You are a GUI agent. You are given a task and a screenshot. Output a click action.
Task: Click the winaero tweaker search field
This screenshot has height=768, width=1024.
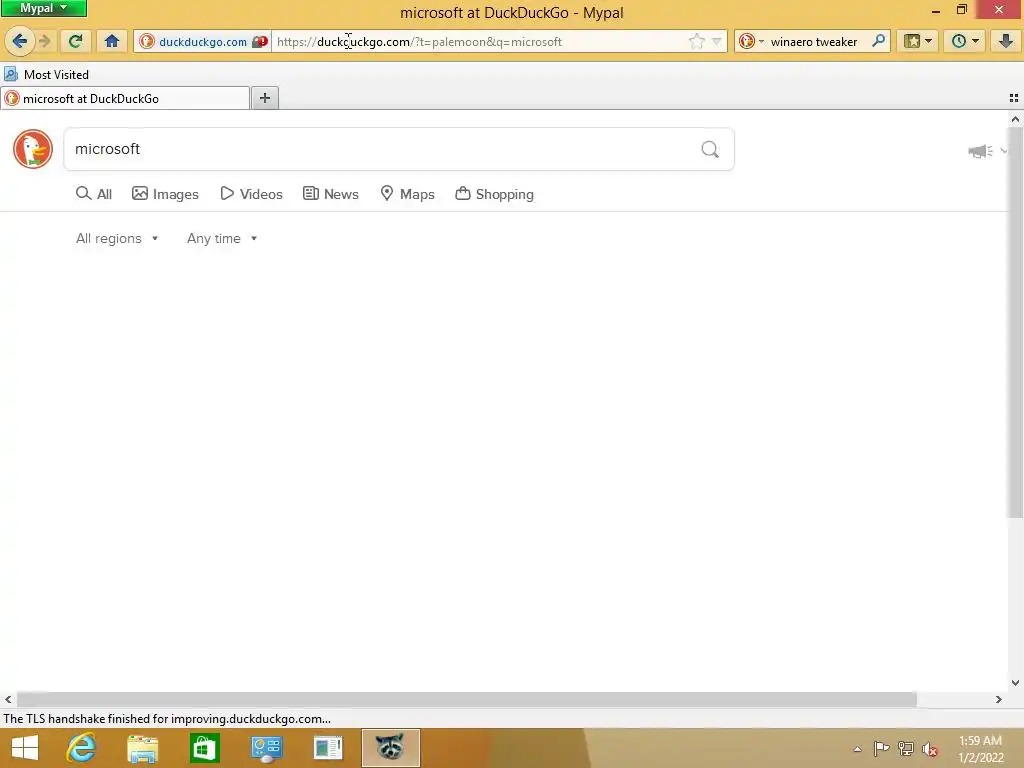tap(814, 41)
